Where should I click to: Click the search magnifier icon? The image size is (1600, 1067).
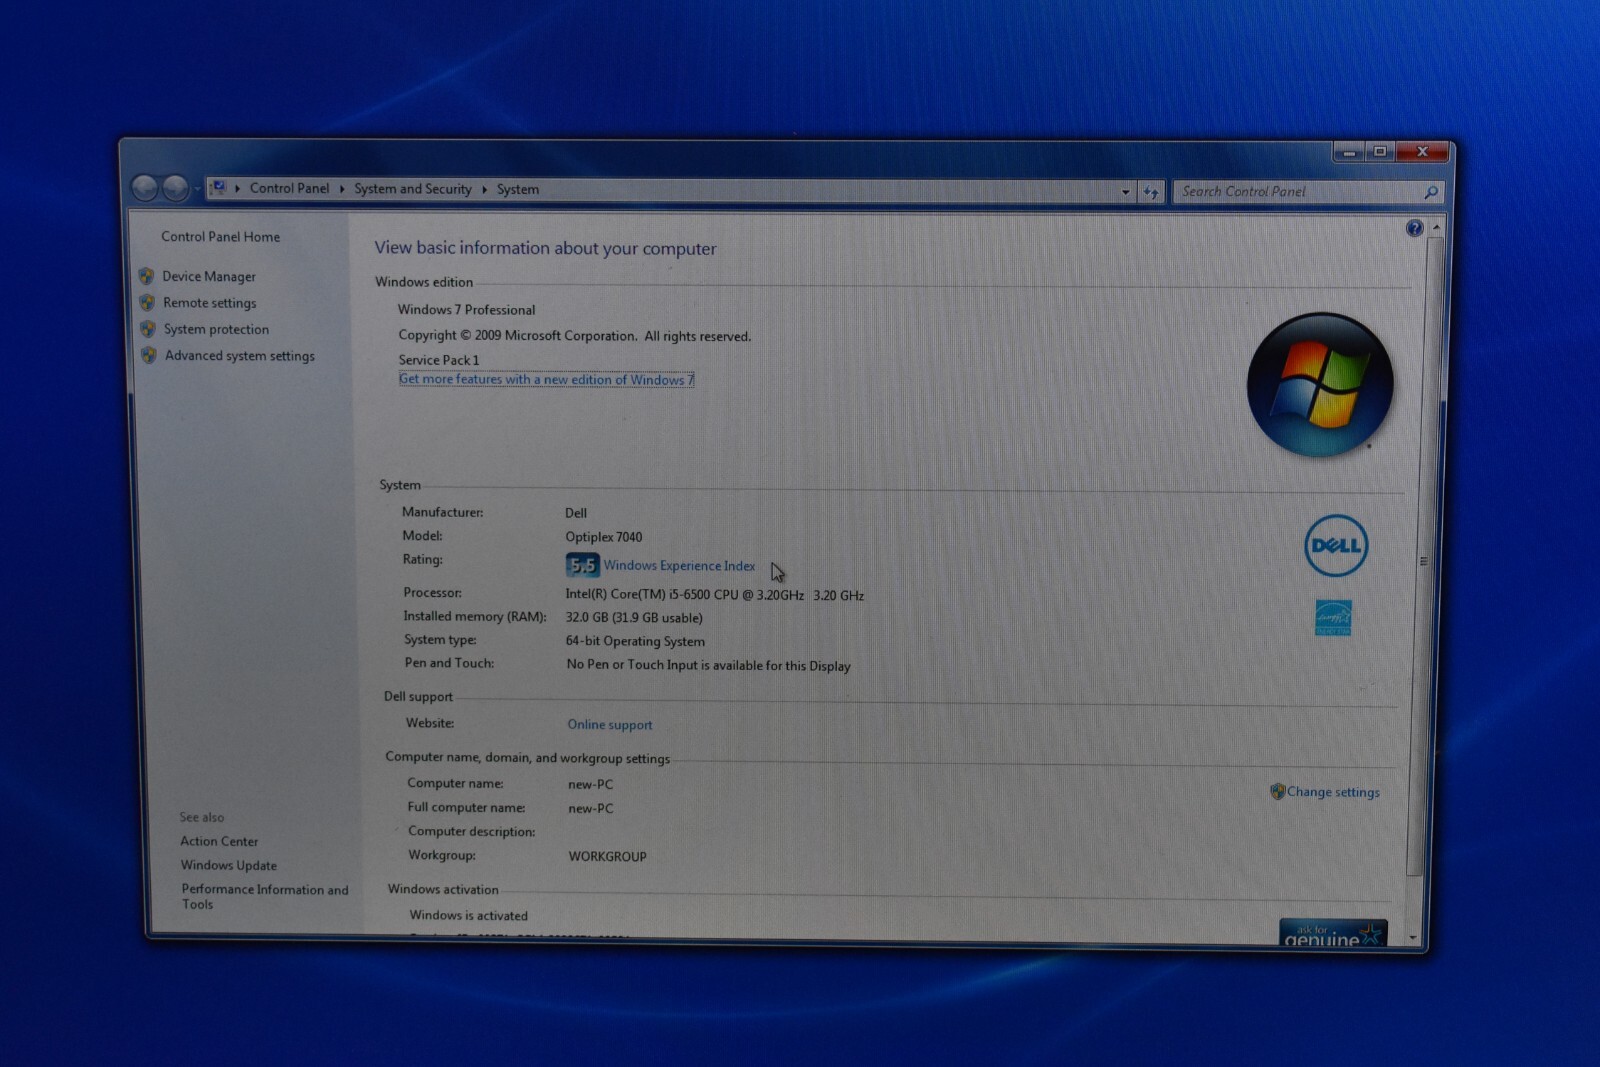coord(1431,192)
